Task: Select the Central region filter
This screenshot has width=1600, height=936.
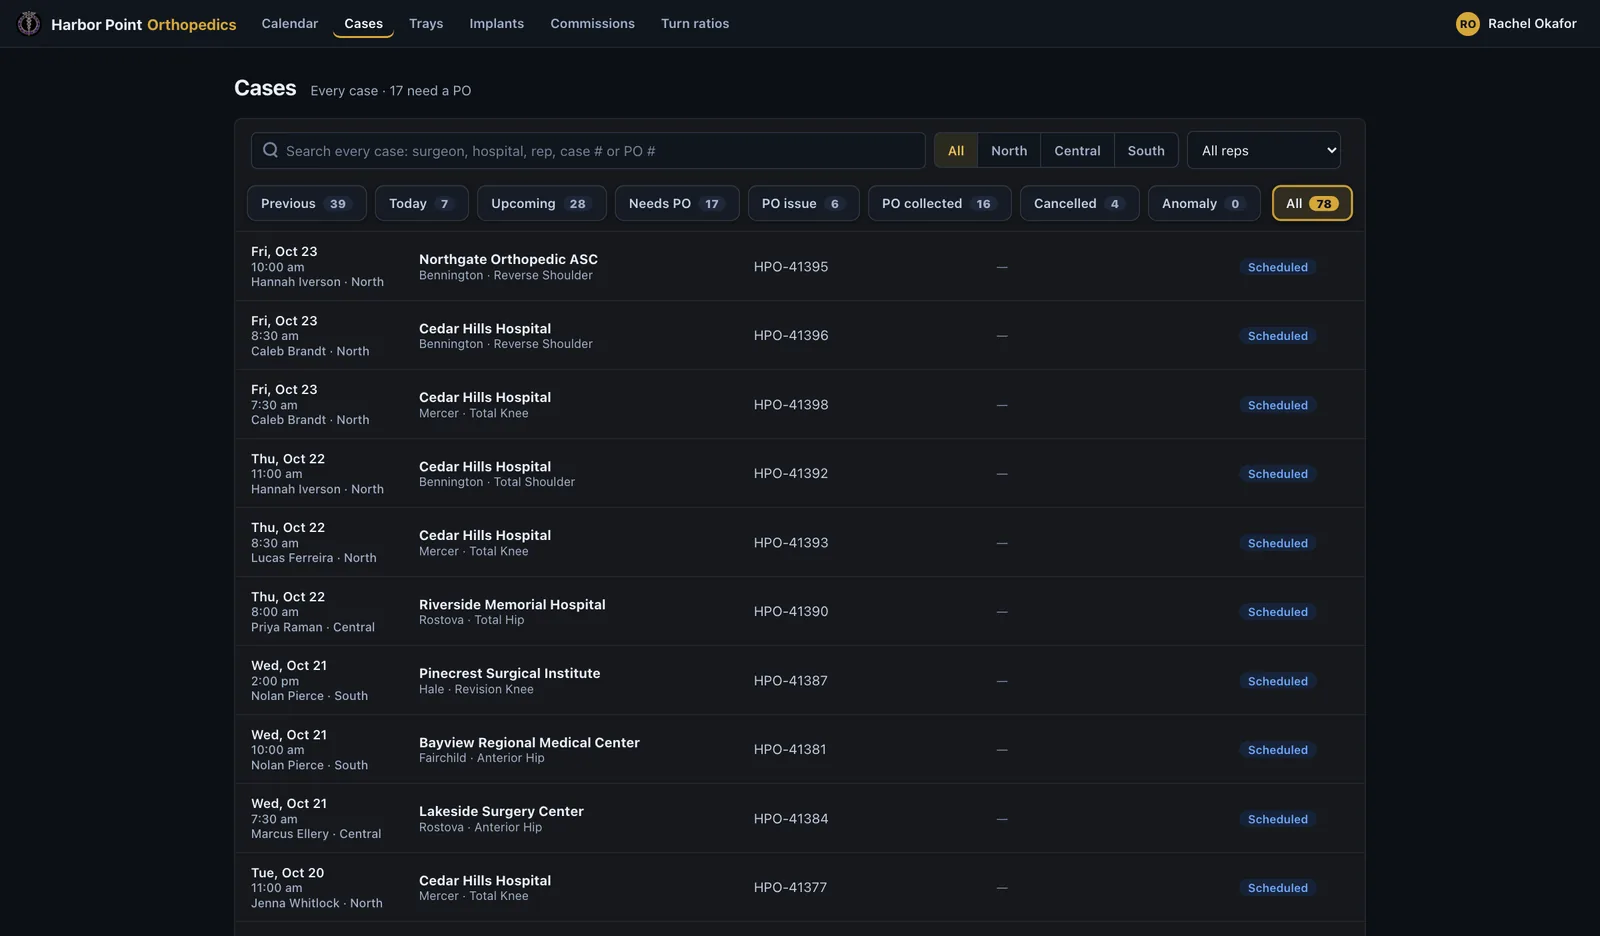Action: click(x=1077, y=150)
